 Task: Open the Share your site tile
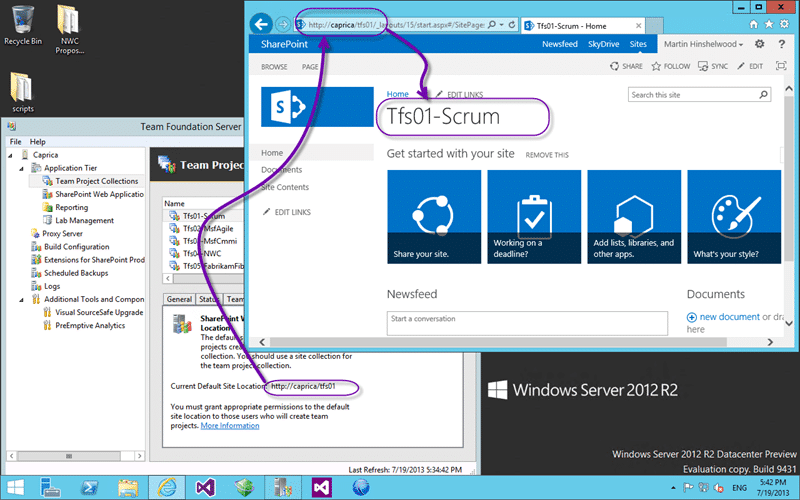[434, 217]
